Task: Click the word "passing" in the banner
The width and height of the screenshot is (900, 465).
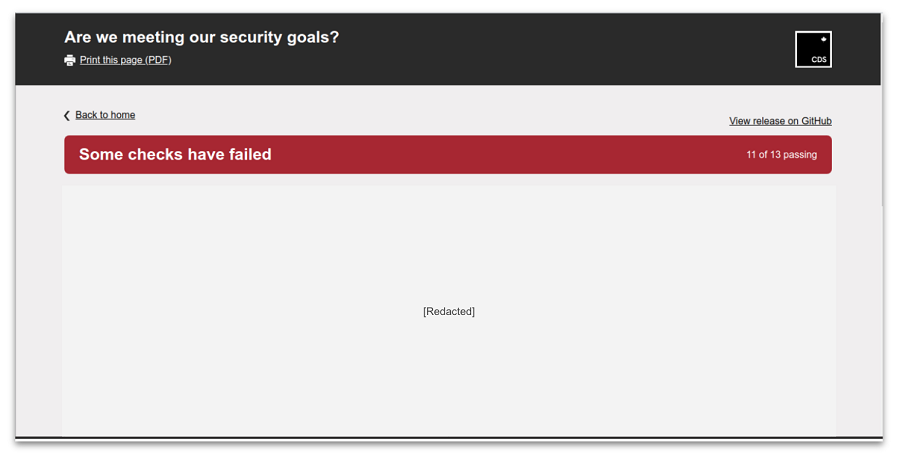Action: click(800, 155)
